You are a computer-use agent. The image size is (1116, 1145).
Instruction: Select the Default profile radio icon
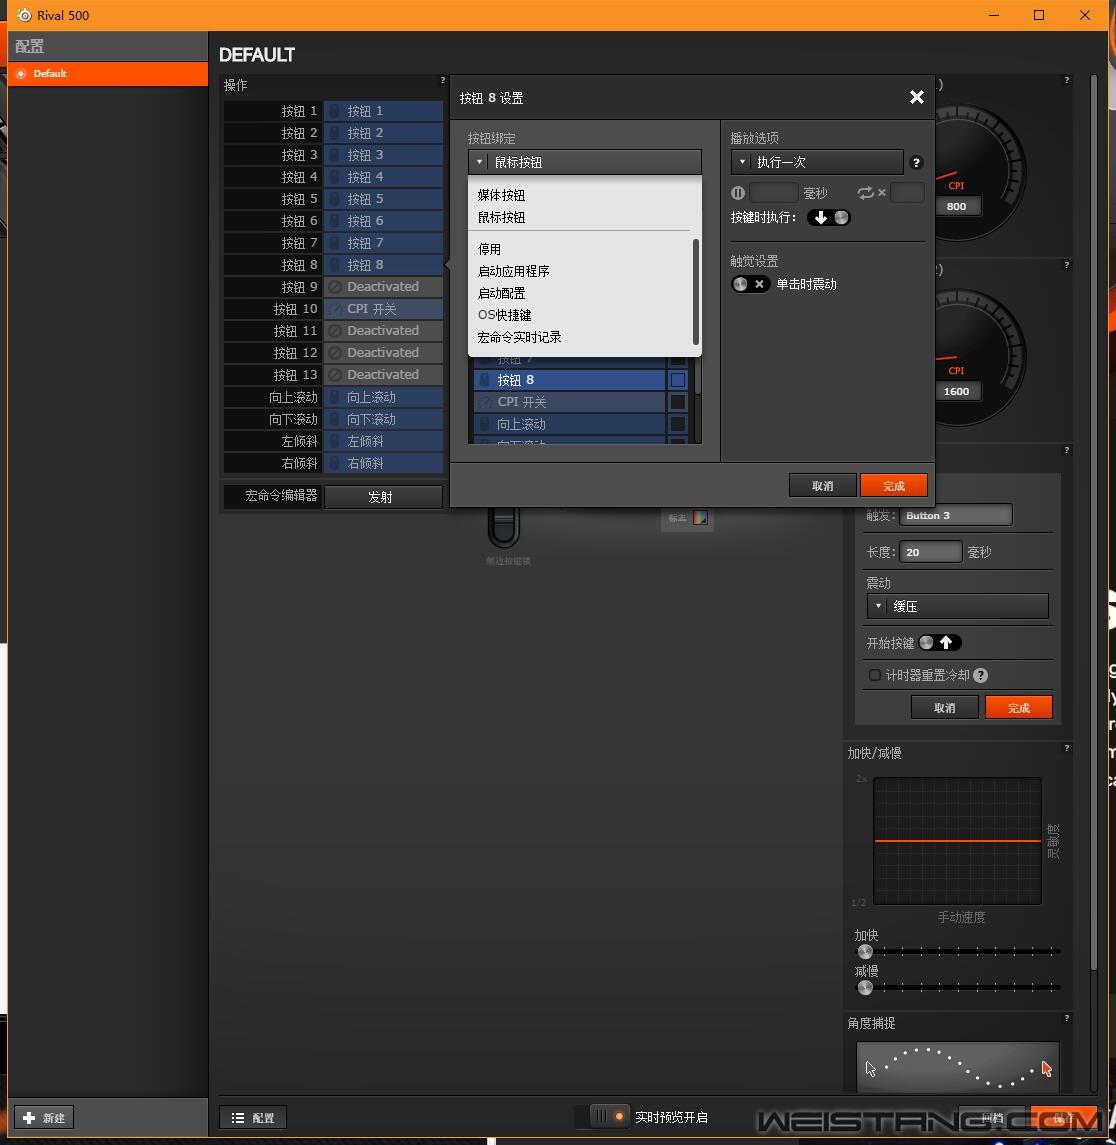point(21,74)
